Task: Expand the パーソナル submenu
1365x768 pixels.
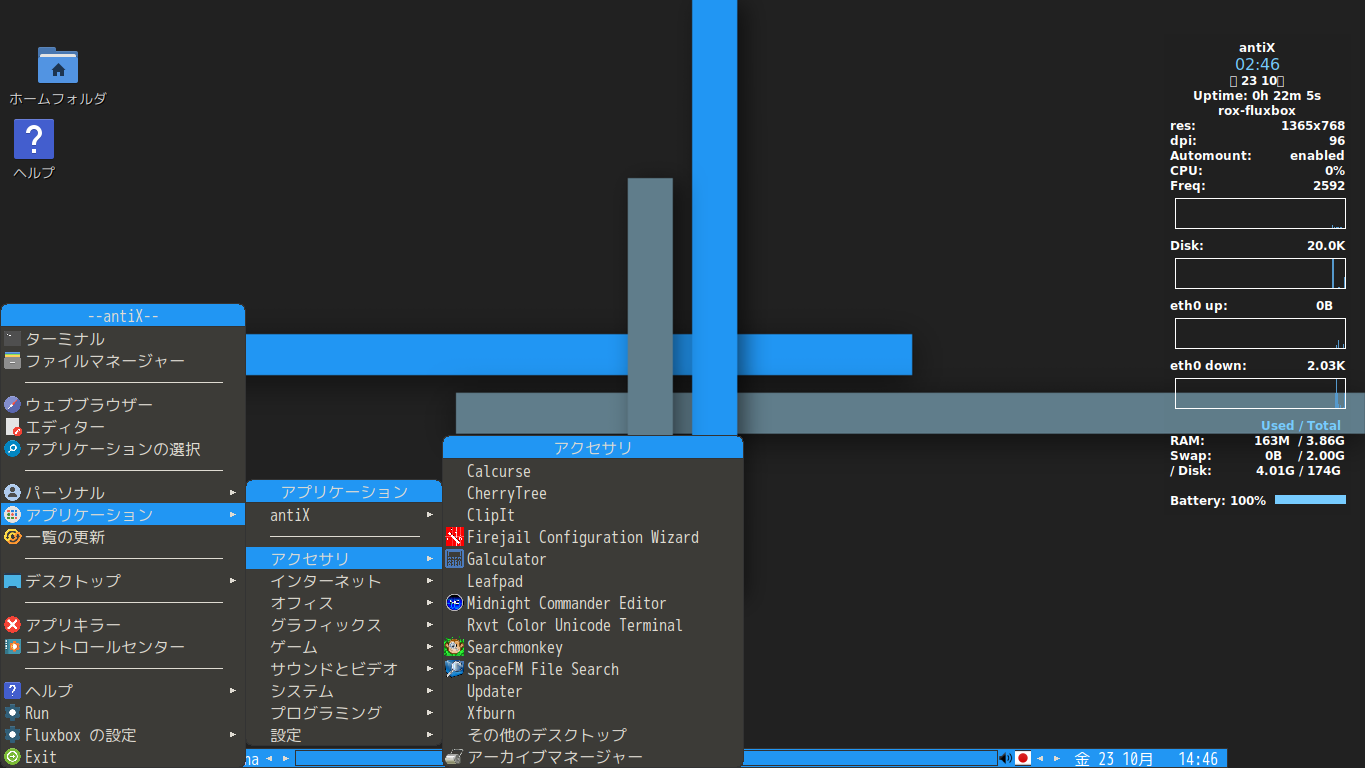Action: click(x=123, y=493)
